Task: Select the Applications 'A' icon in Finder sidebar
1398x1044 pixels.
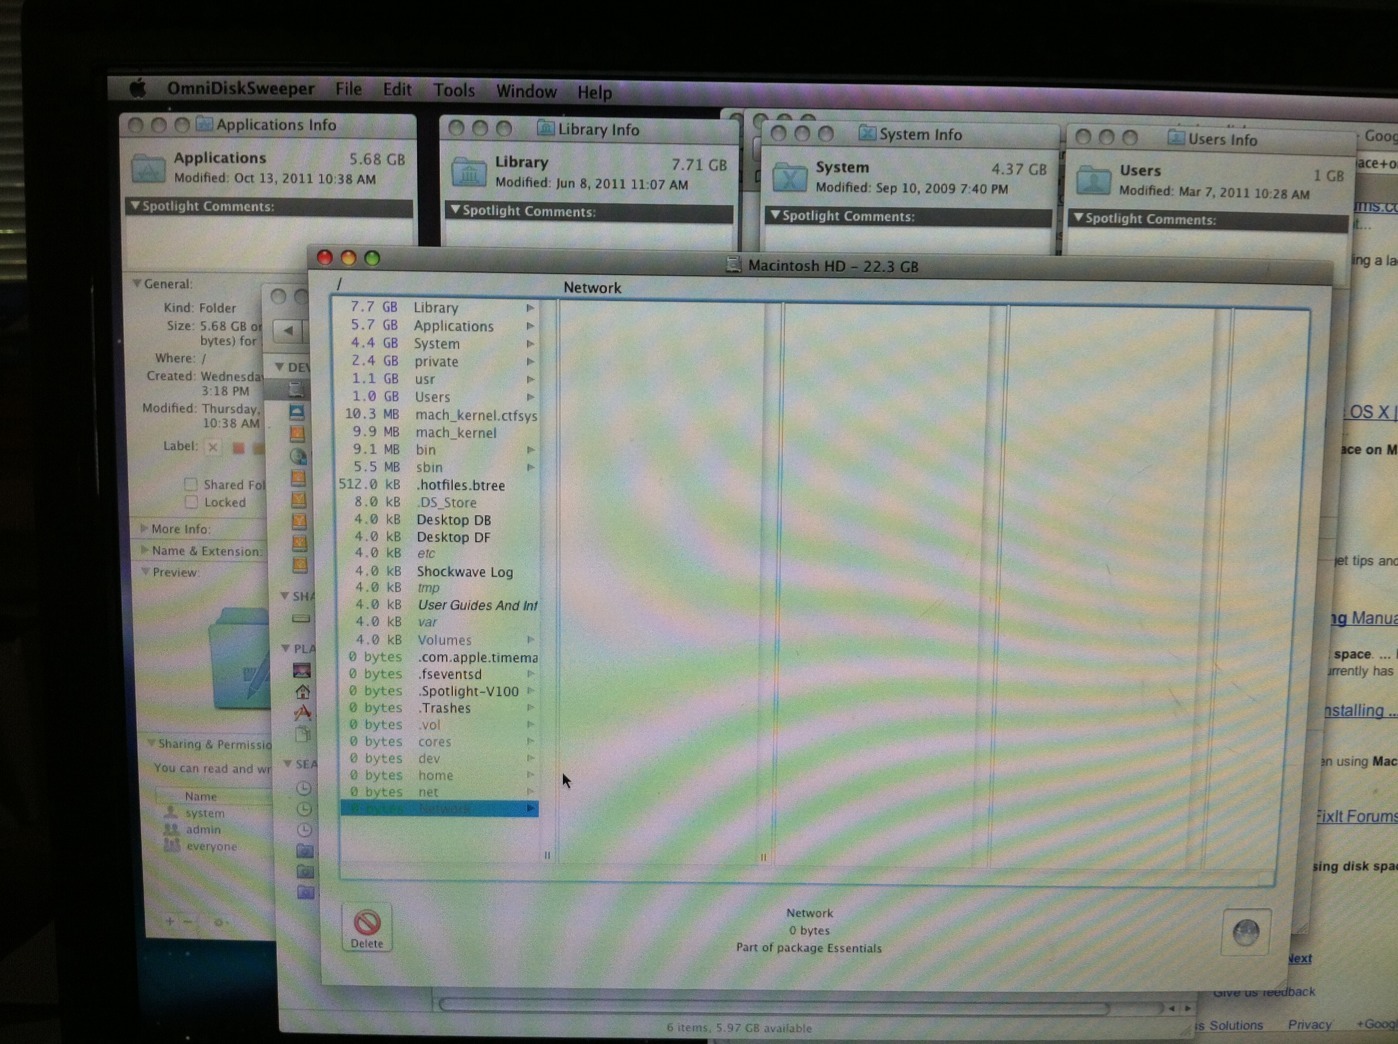Action: point(302,712)
